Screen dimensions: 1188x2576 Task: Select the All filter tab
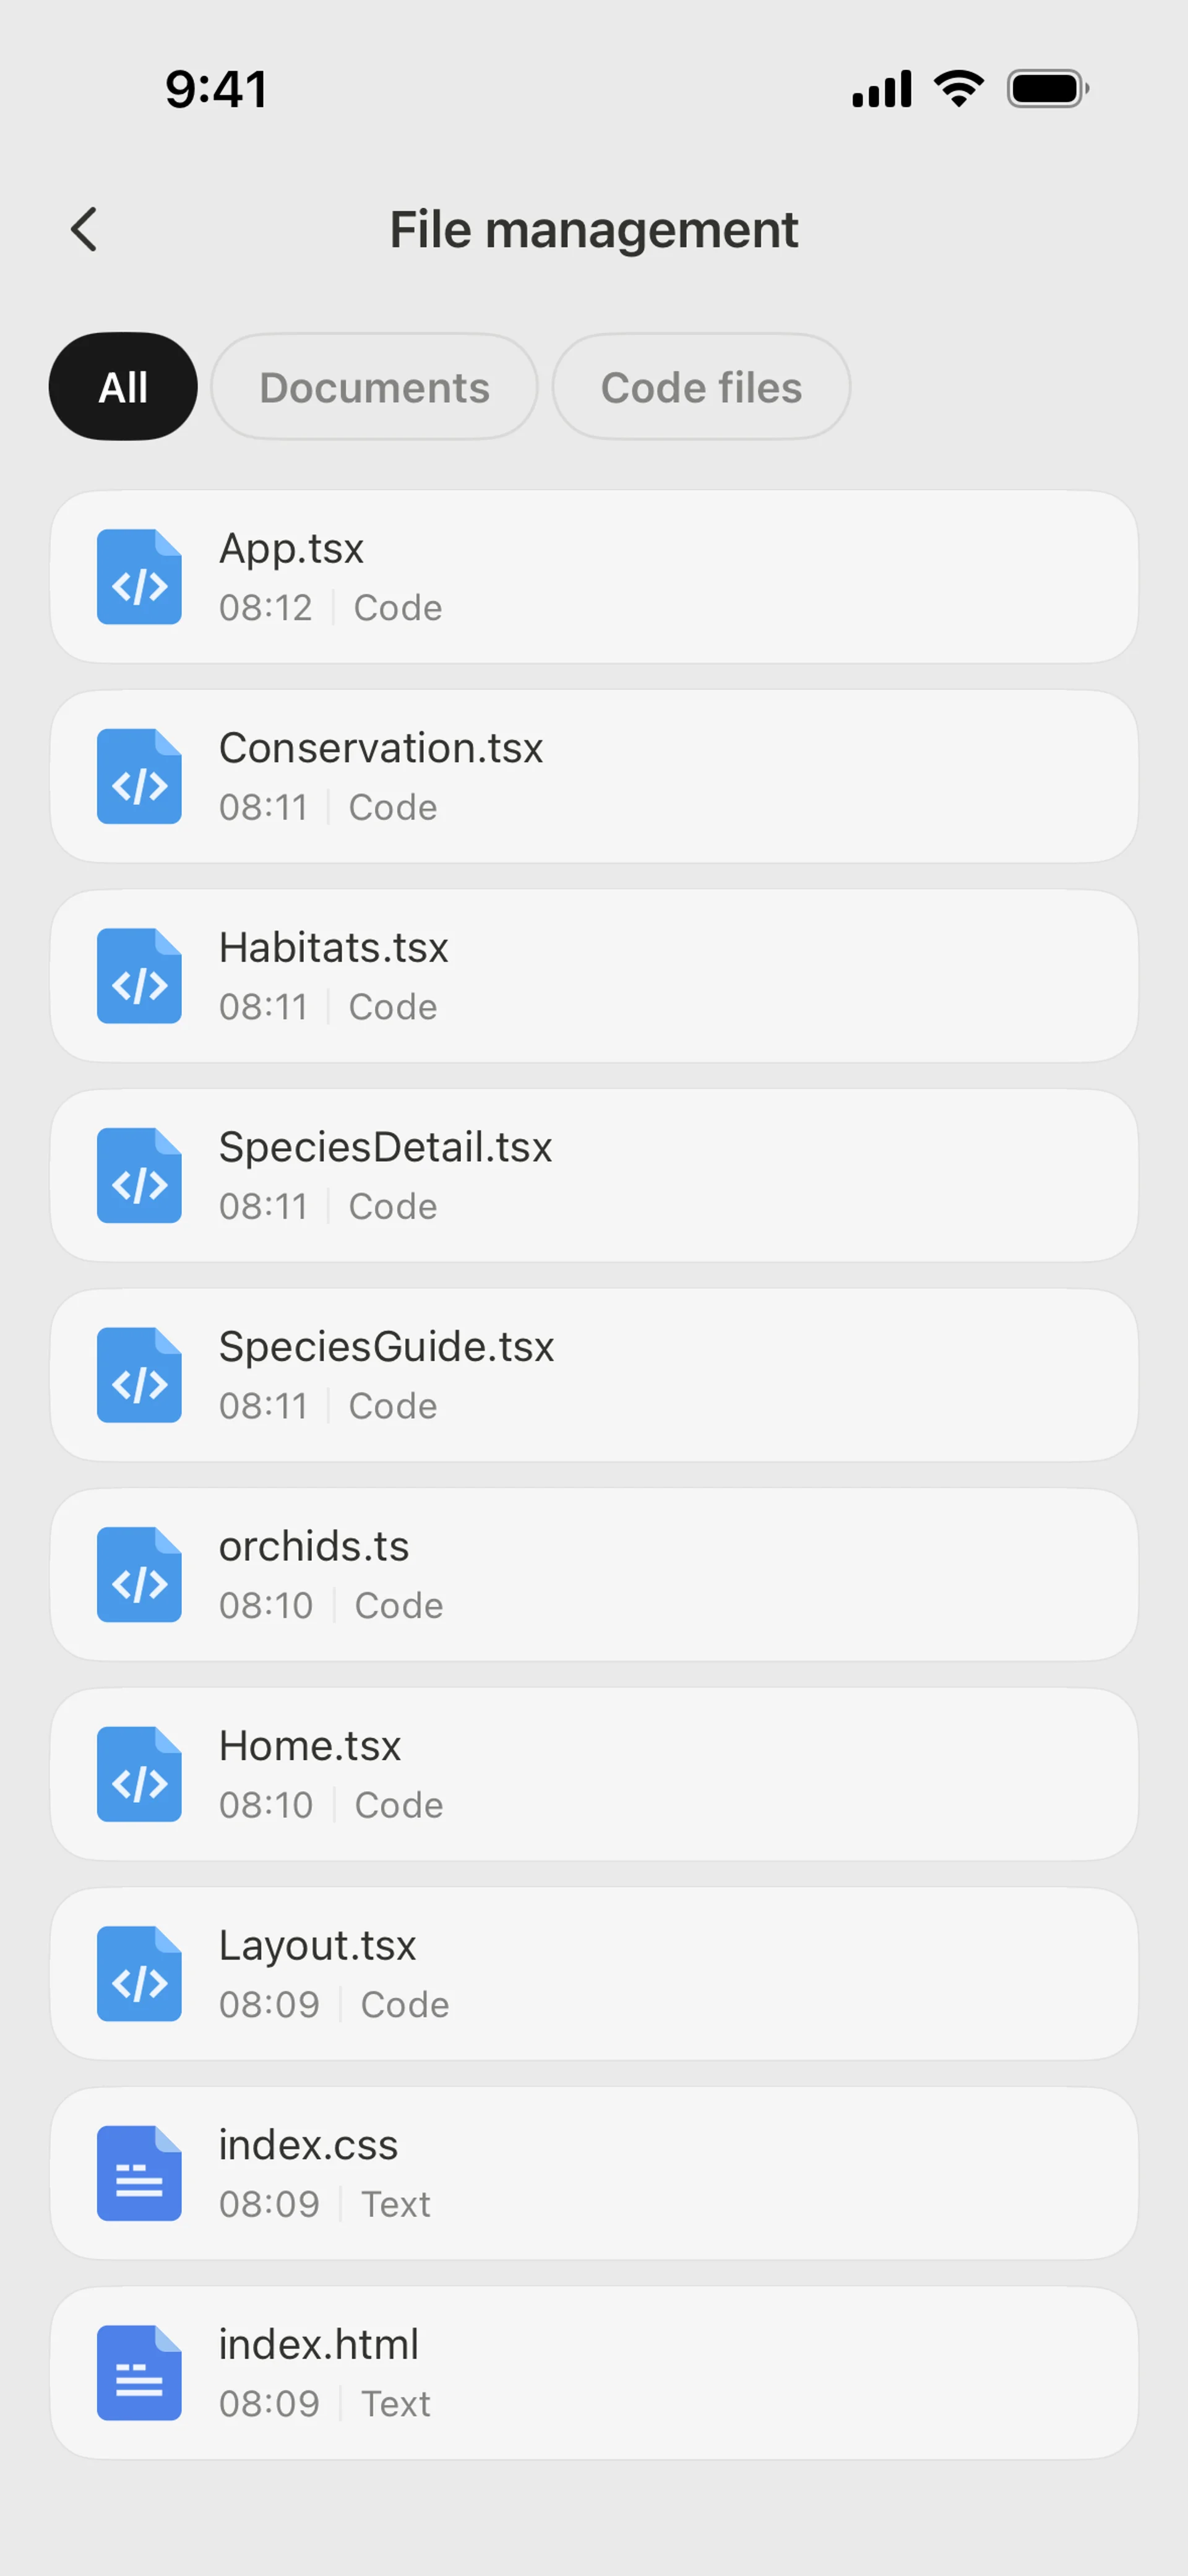[x=123, y=387]
